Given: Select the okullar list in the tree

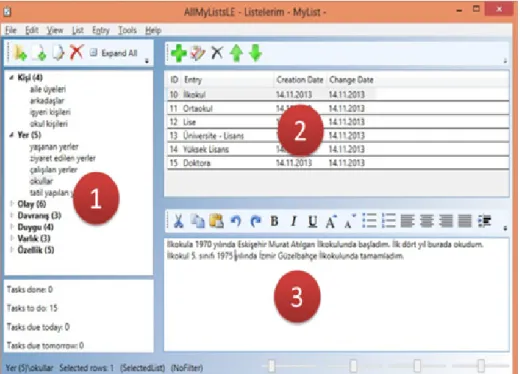Looking at the screenshot, I should tap(41, 181).
